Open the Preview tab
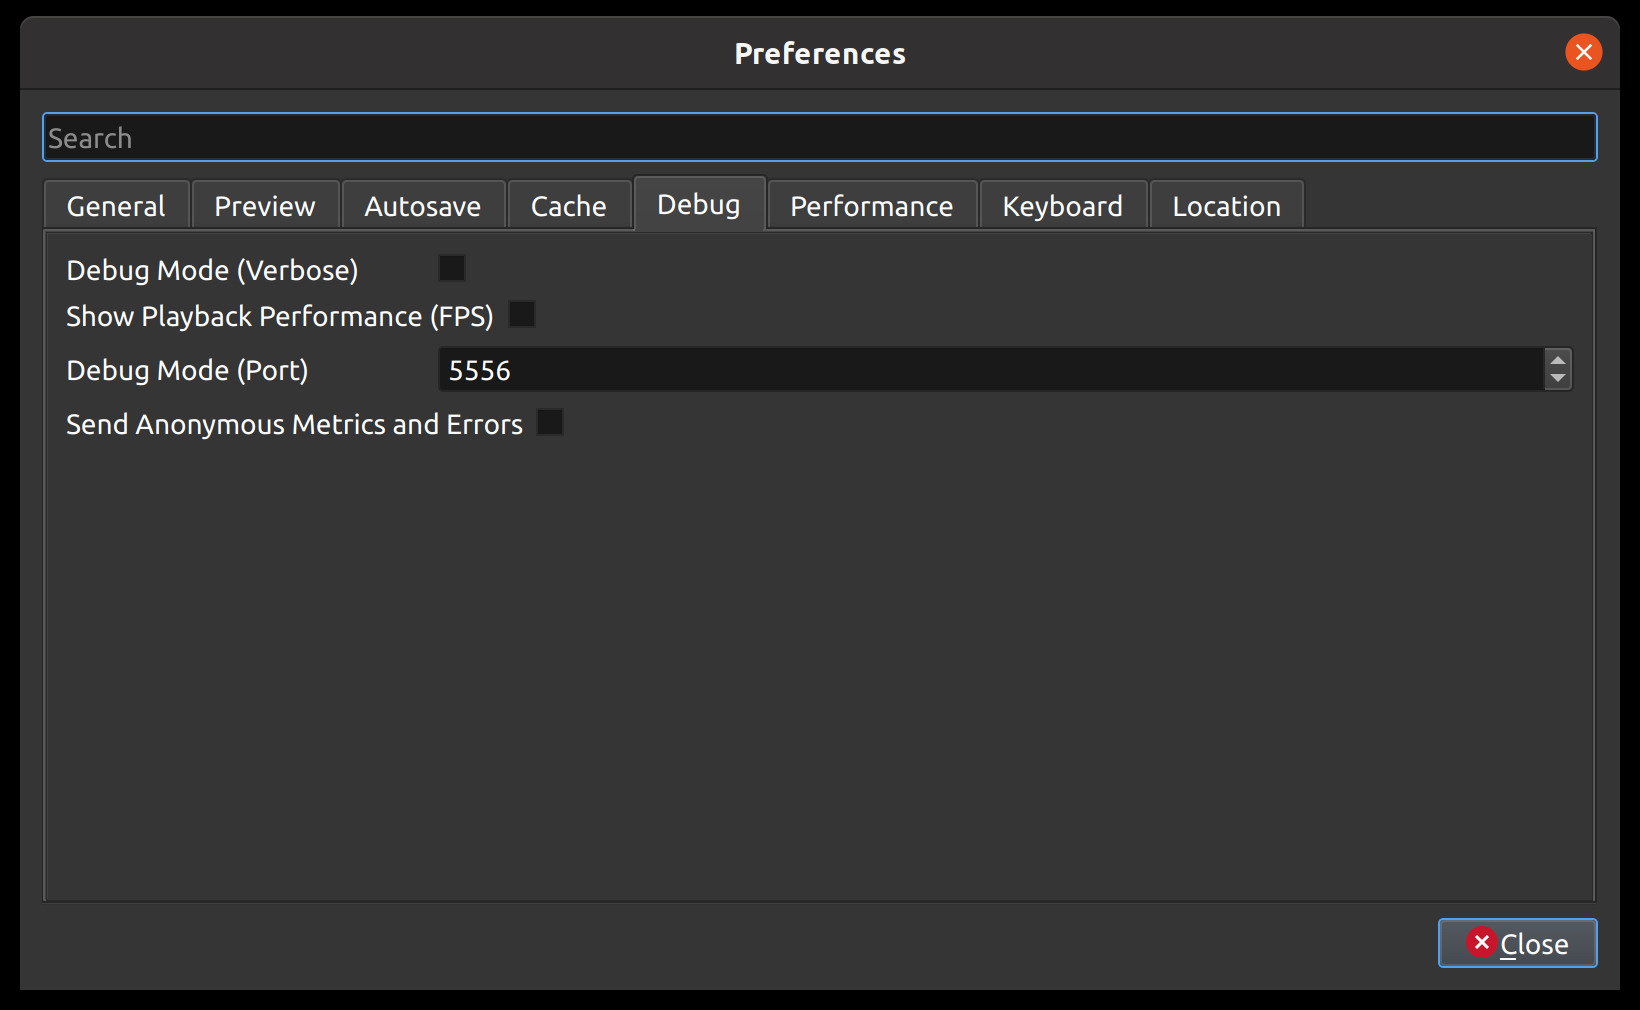Viewport: 1640px width, 1010px height. point(264,205)
